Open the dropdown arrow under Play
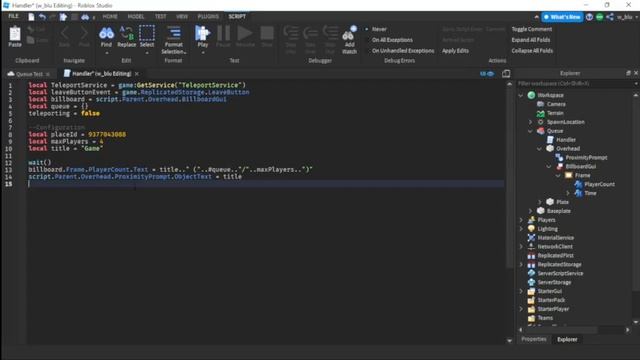 pyautogui.click(x=203, y=53)
